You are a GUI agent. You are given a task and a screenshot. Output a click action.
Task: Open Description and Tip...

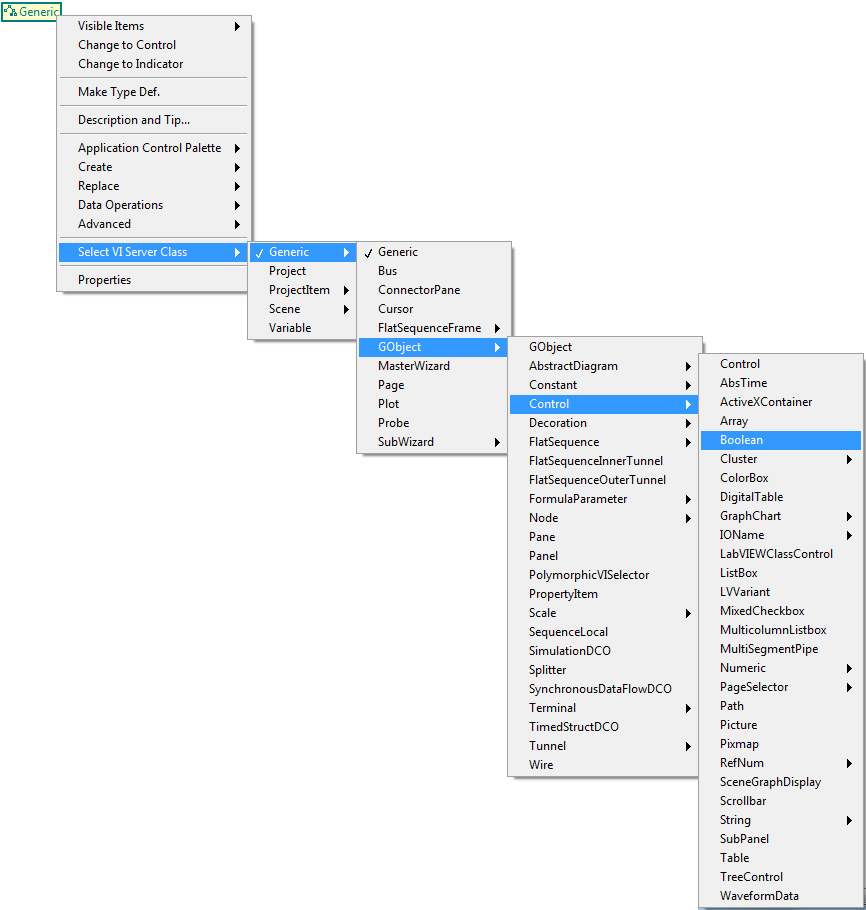click(x=154, y=120)
